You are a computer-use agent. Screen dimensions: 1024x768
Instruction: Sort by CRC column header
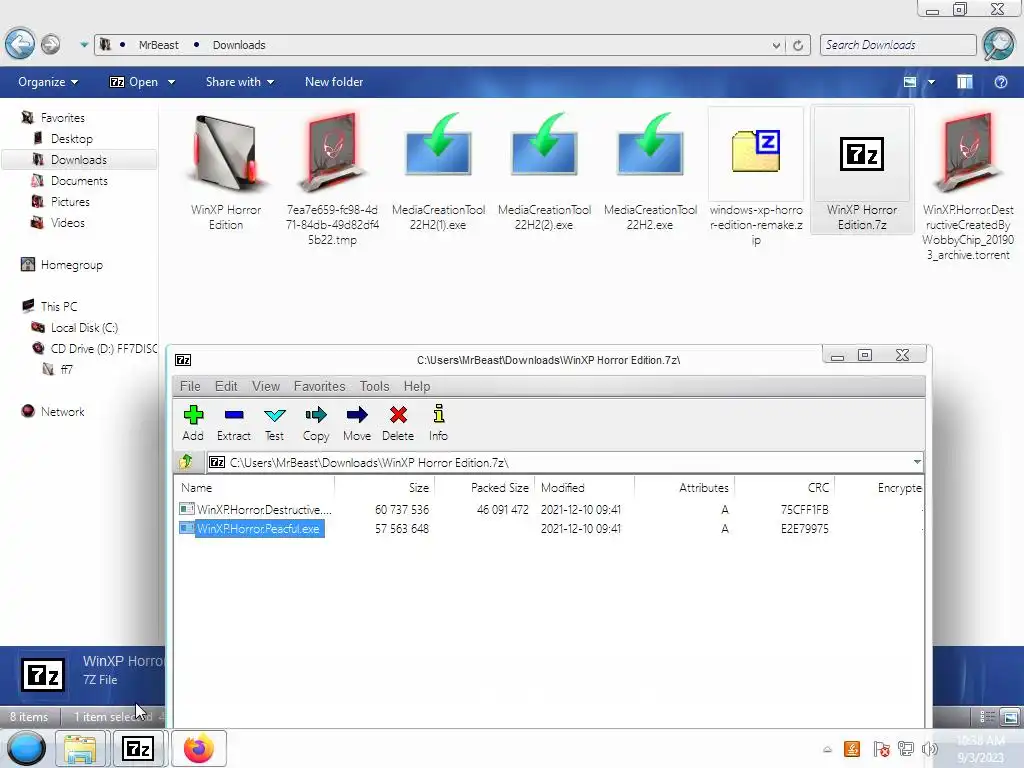point(784,487)
